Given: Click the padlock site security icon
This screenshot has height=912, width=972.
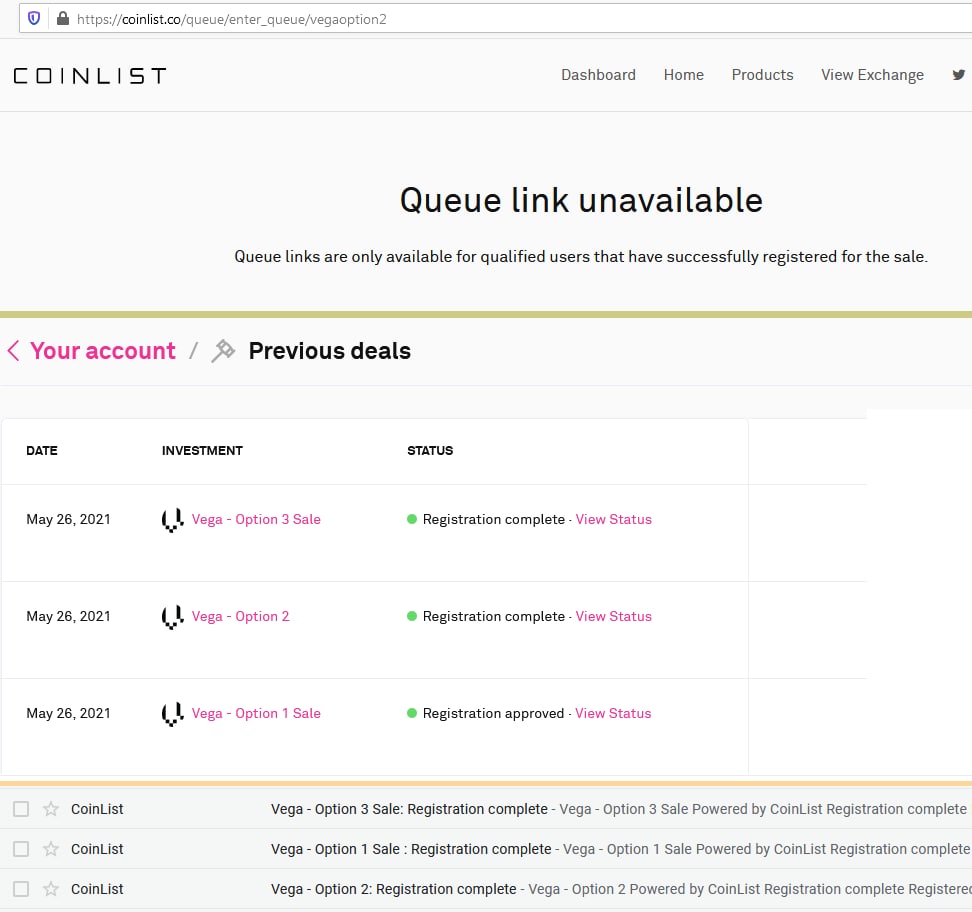Looking at the screenshot, I should pyautogui.click(x=63, y=19).
